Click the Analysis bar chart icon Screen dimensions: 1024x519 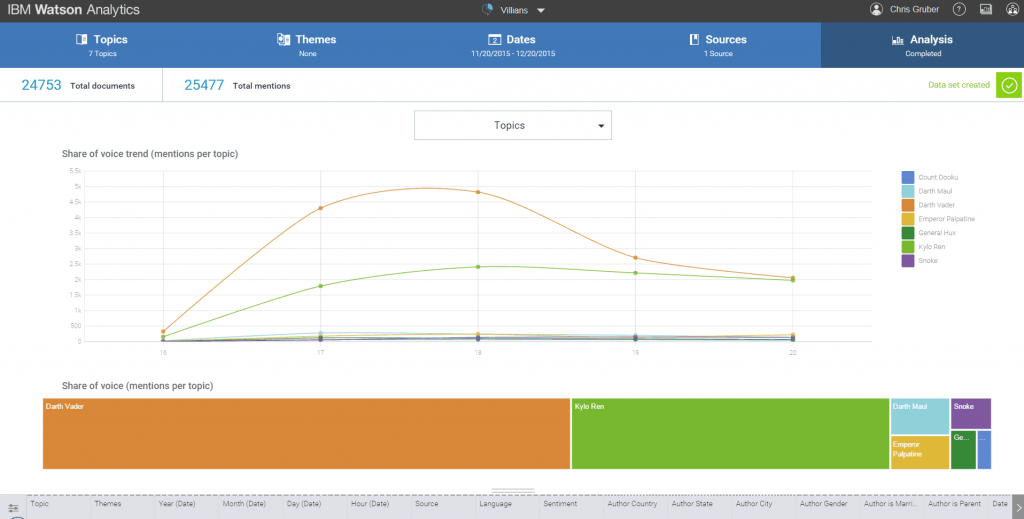(x=898, y=40)
